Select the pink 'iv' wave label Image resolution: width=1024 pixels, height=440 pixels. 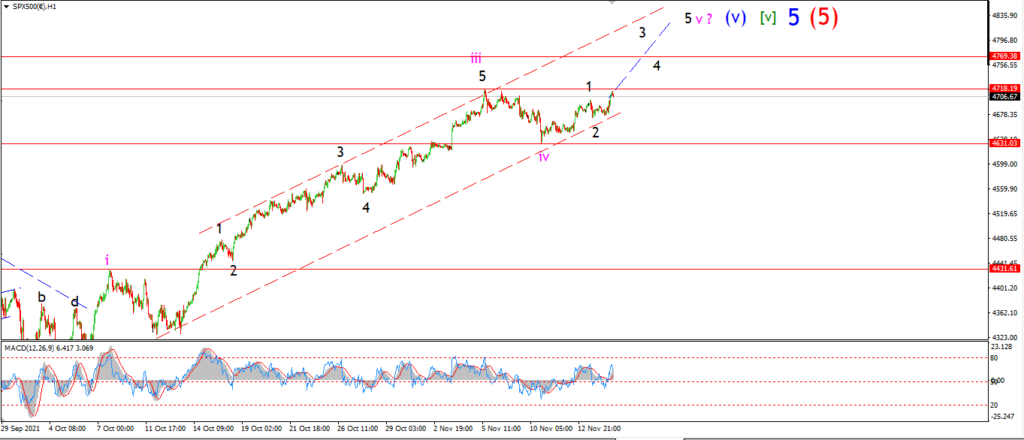[543, 156]
